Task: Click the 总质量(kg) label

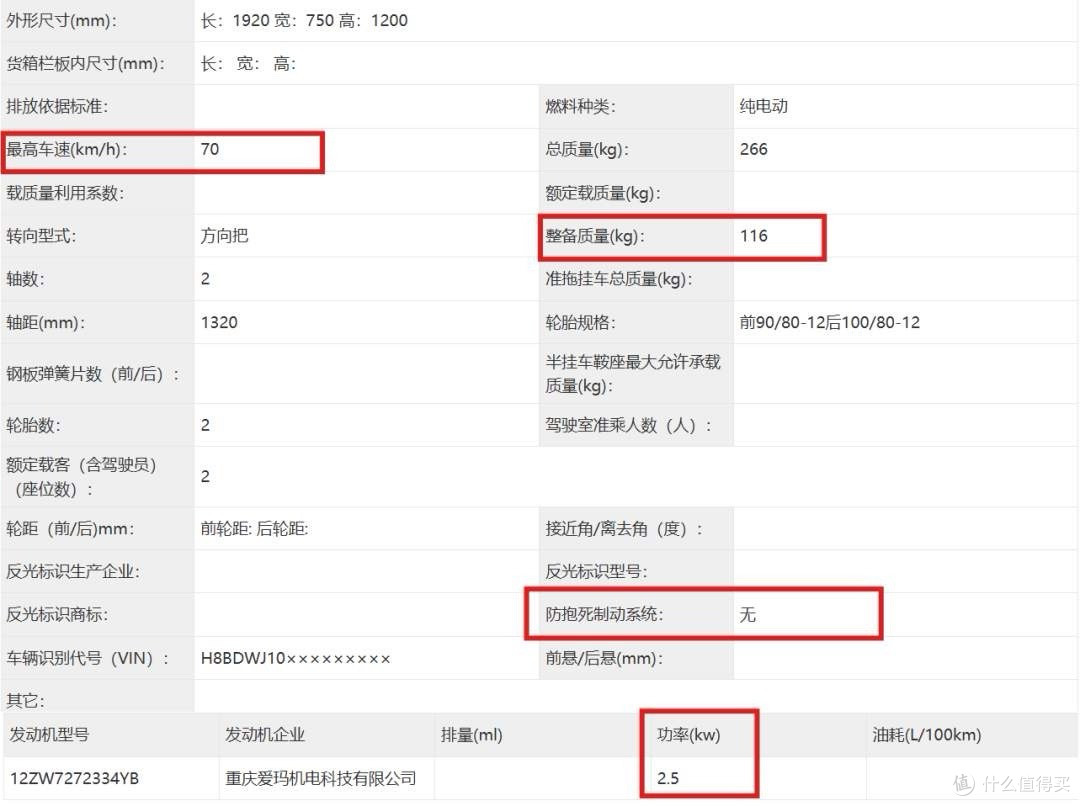Action: point(587,149)
